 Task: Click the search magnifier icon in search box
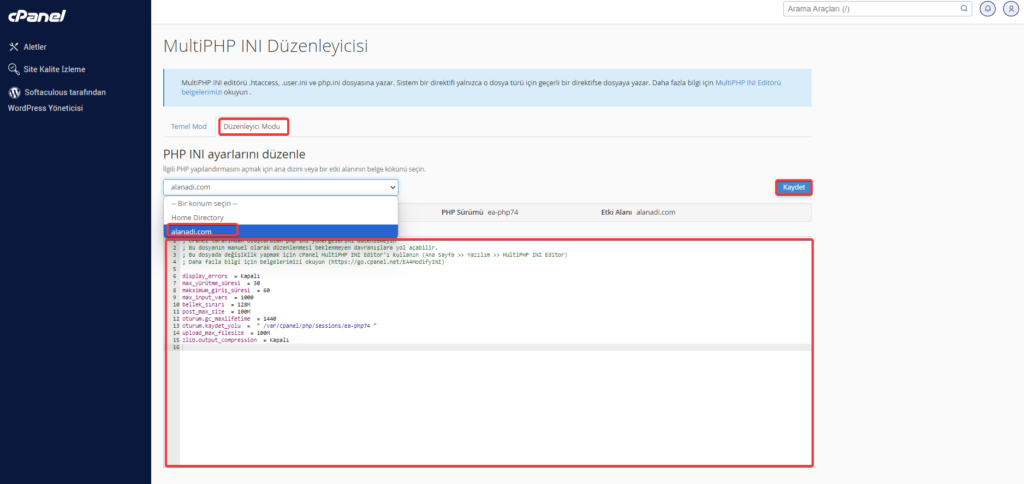click(x=964, y=9)
